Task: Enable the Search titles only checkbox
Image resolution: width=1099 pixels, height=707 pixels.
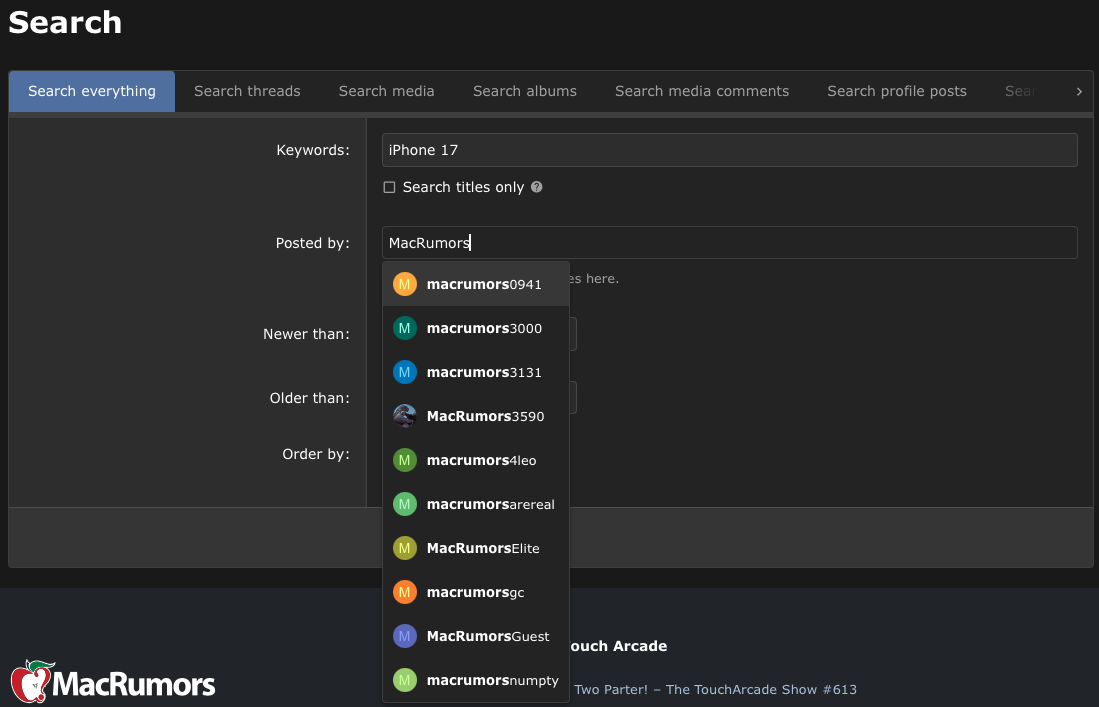Action: point(390,187)
